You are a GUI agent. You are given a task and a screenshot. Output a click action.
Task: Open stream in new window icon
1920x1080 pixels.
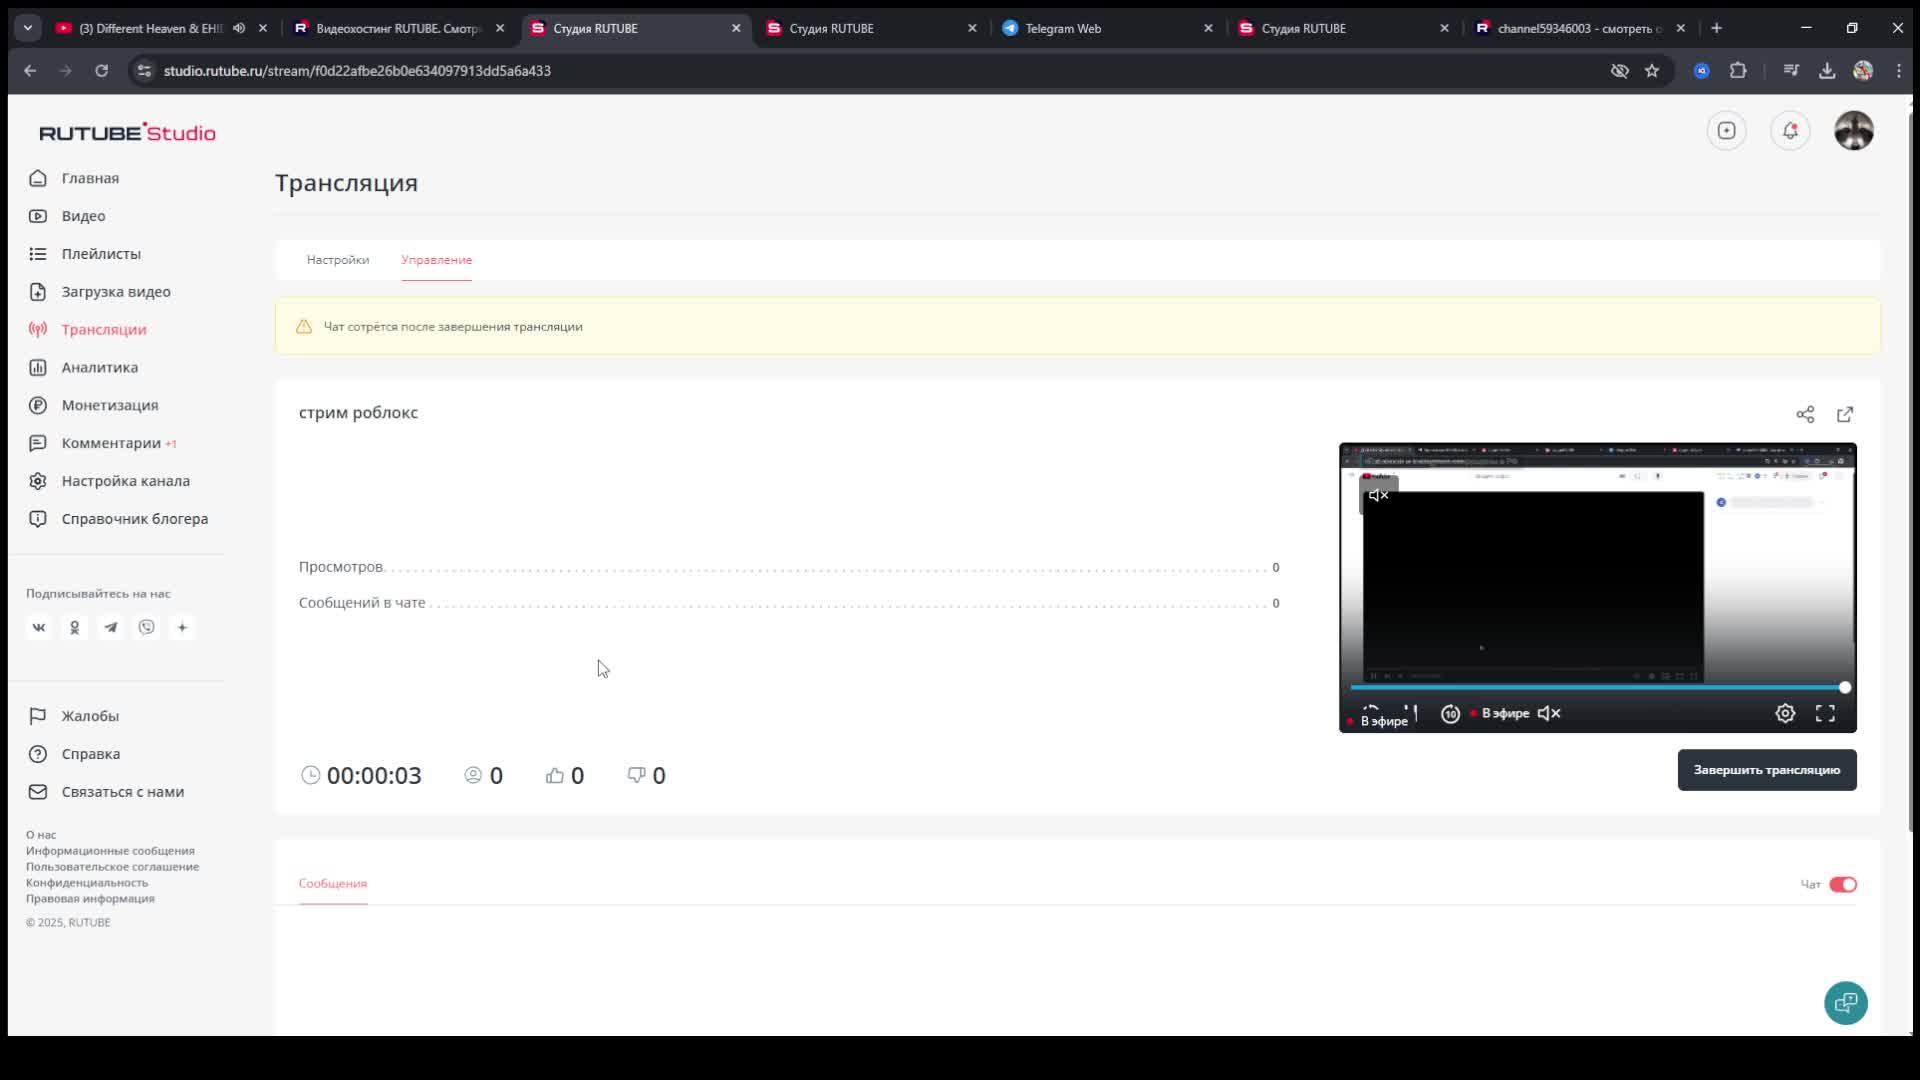click(x=1845, y=414)
